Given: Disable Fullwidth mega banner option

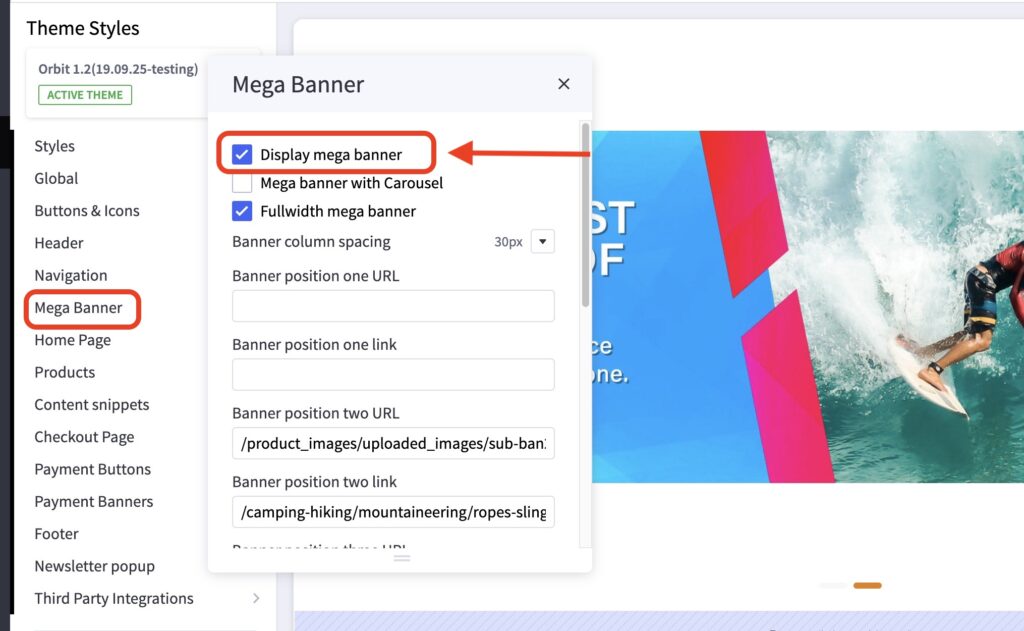Looking at the screenshot, I should 242,211.
